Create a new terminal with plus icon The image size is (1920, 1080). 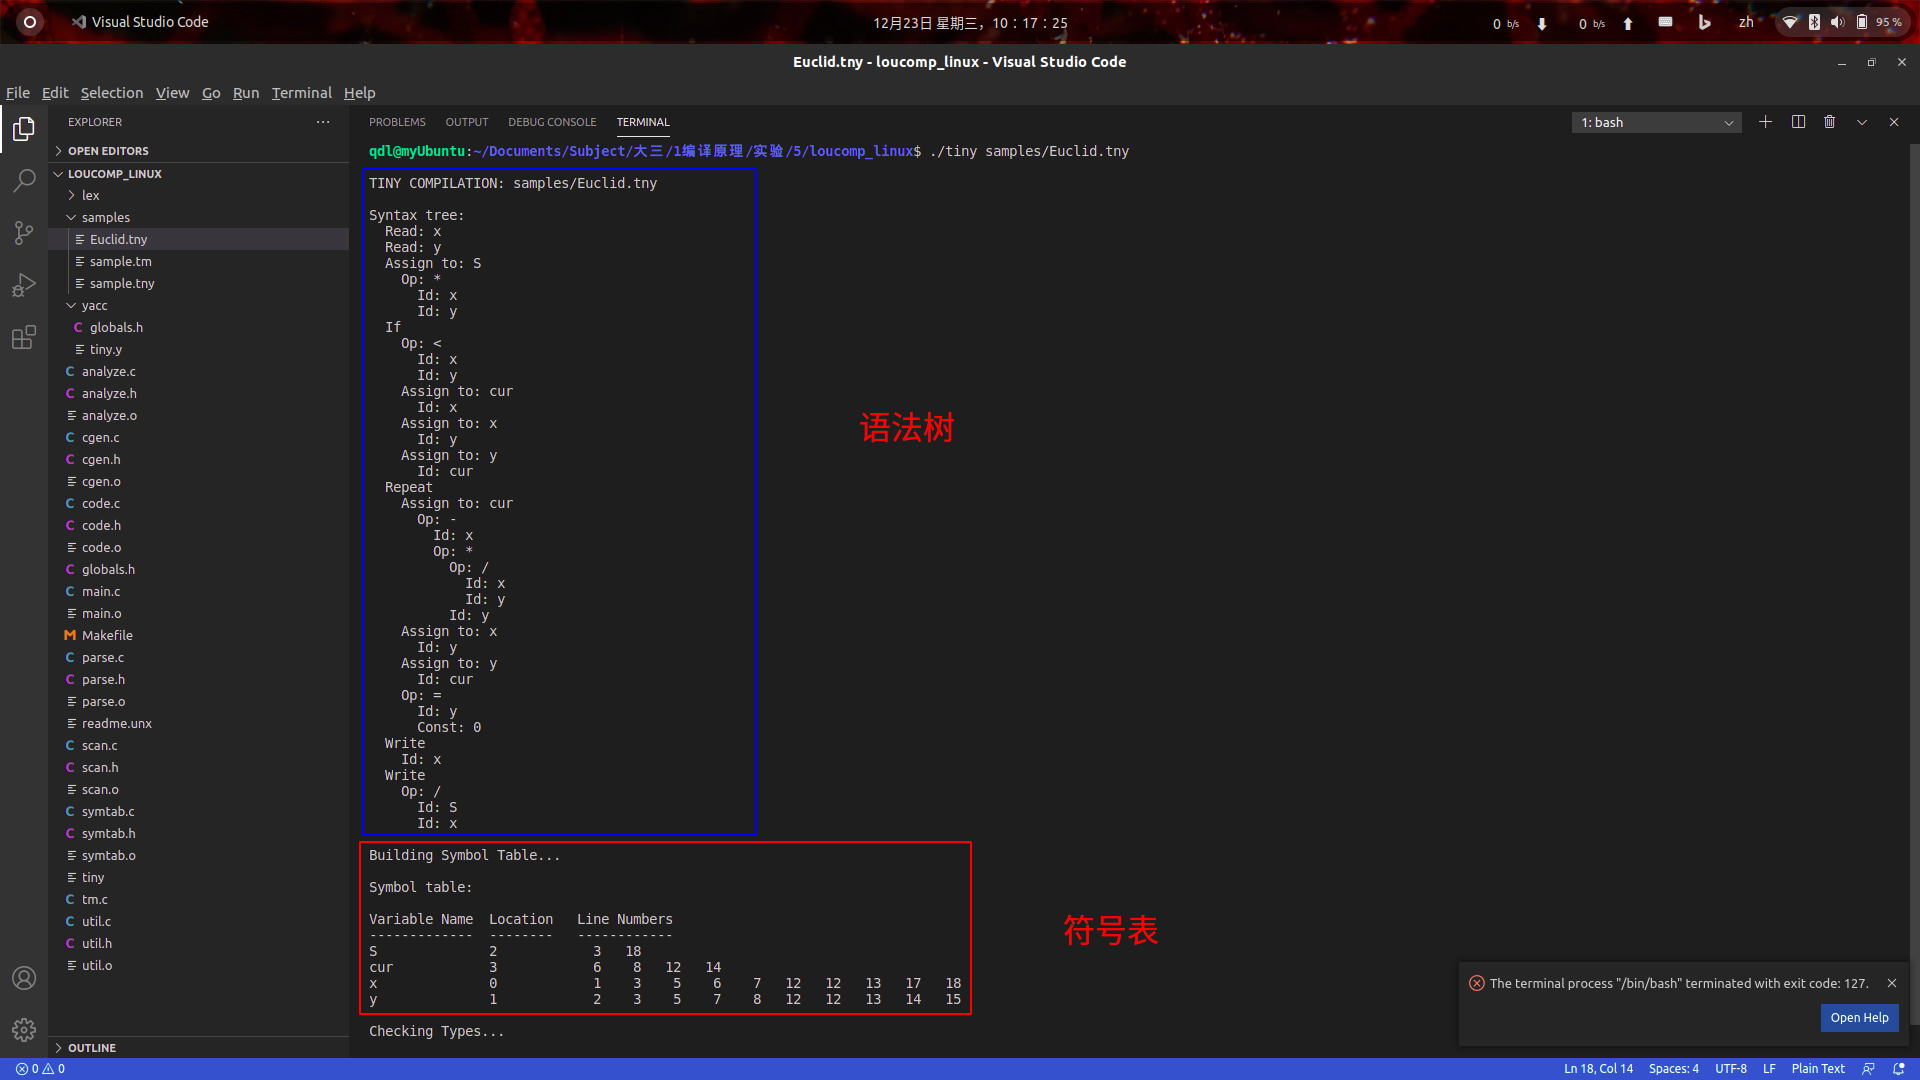(x=1766, y=122)
